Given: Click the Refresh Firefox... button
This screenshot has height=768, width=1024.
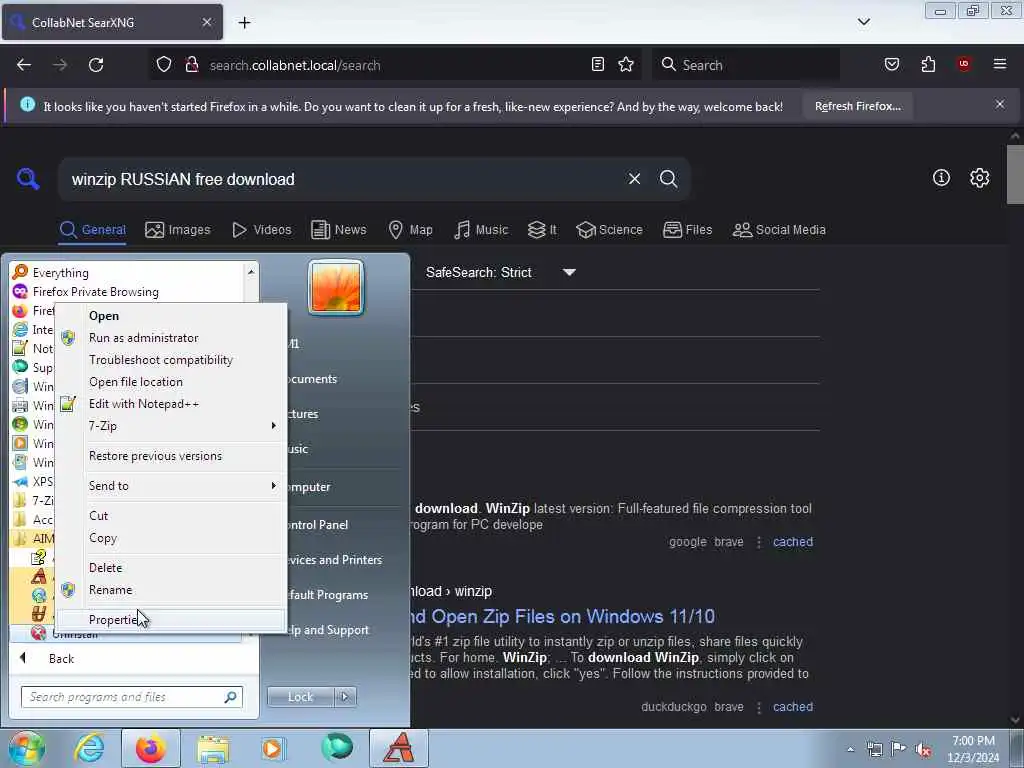Looking at the screenshot, I should pyautogui.click(x=857, y=106).
